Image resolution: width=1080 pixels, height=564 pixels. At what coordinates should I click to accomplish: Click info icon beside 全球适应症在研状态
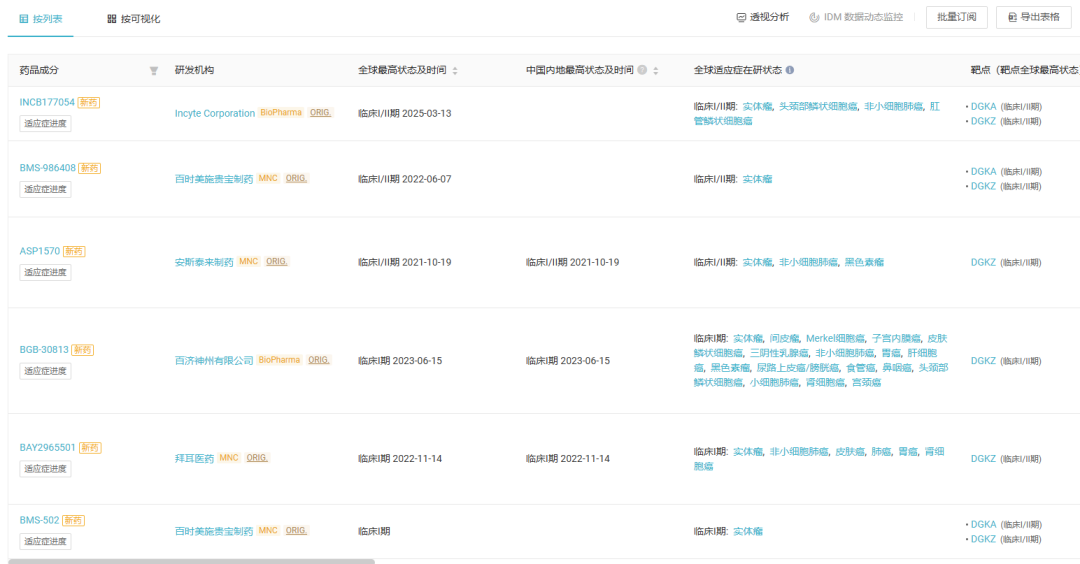point(789,70)
